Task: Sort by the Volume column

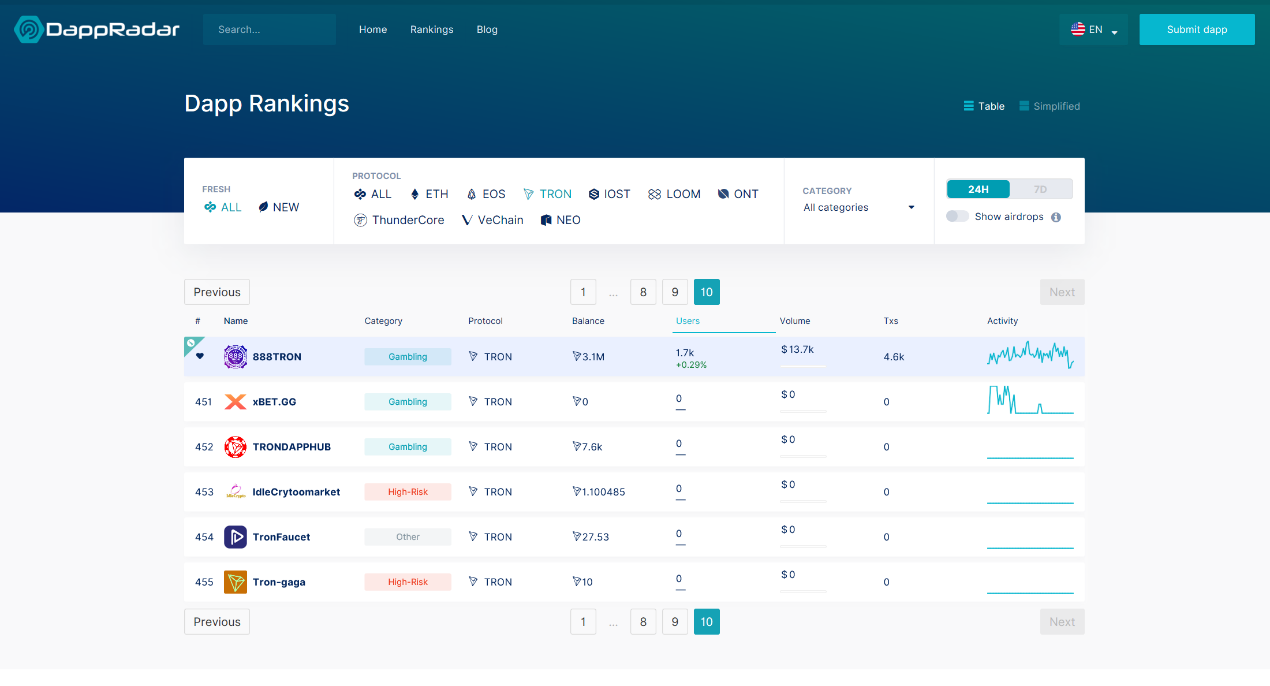Action: pos(795,321)
